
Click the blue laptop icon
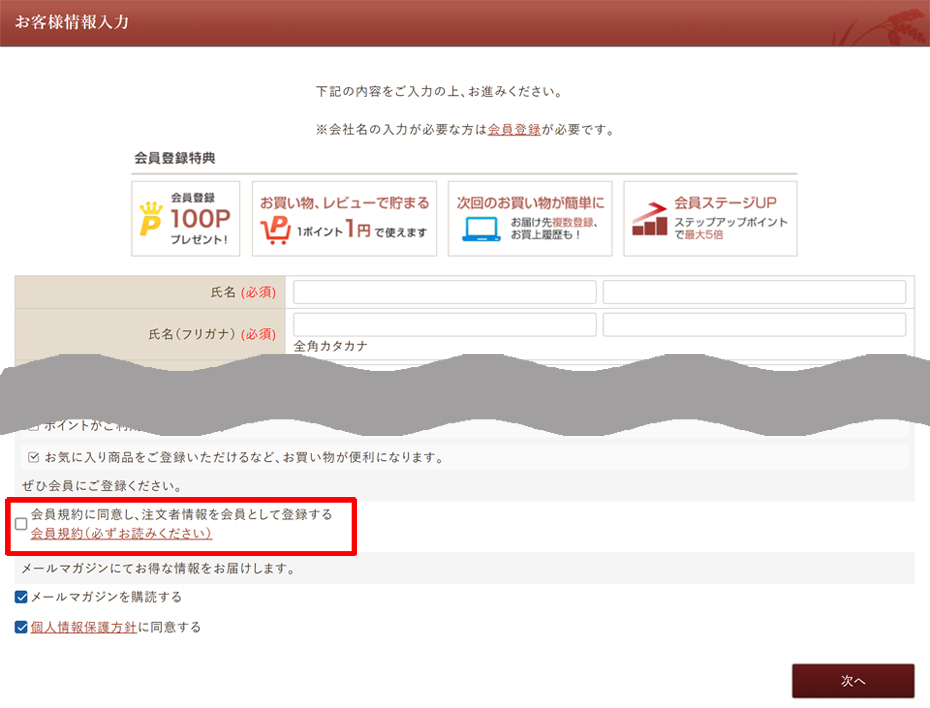[481, 228]
